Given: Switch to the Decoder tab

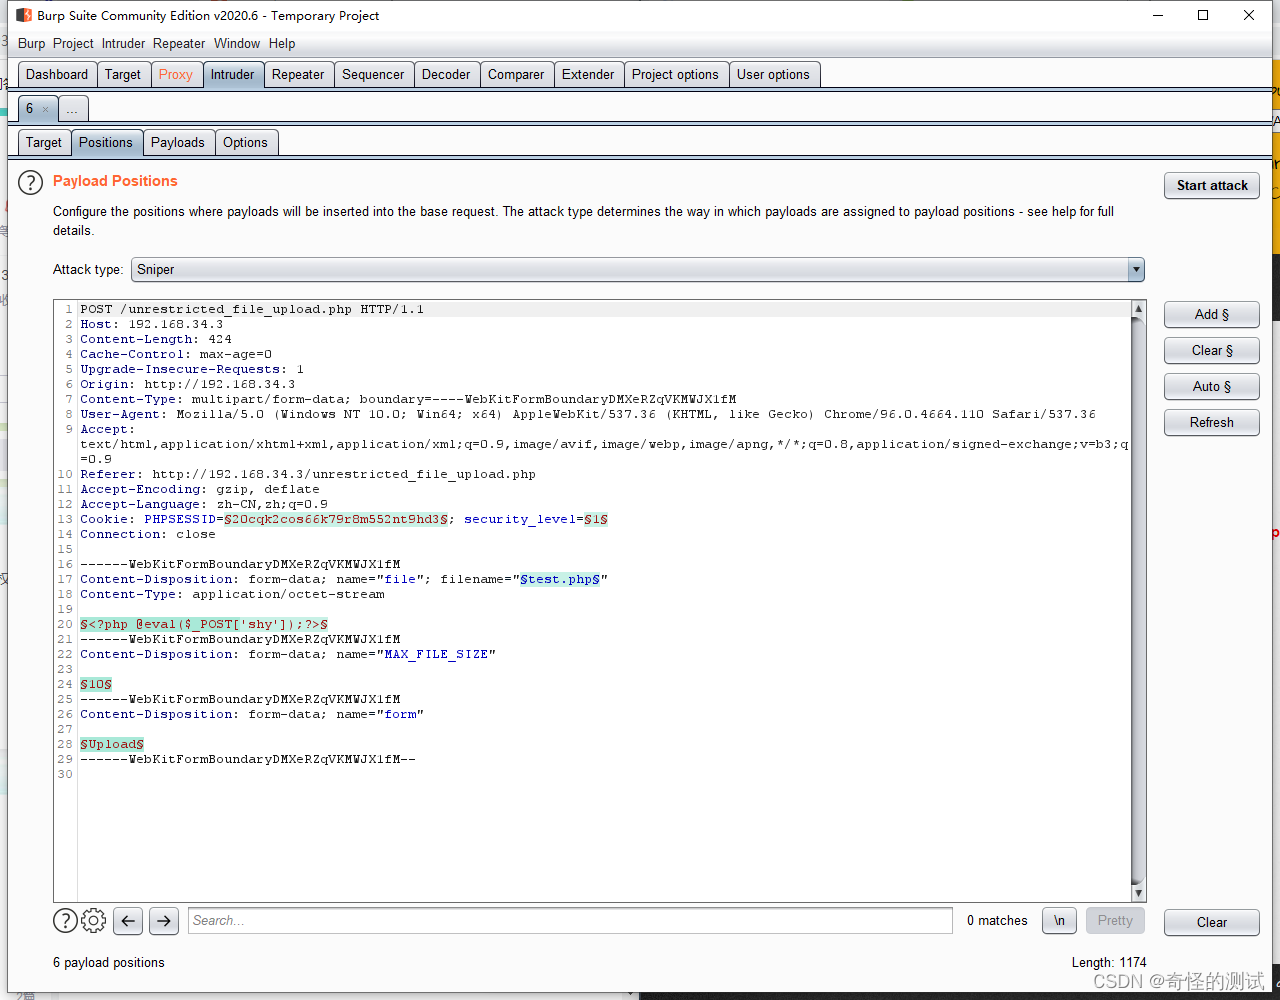Looking at the screenshot, I should click(x=446, y=74).
